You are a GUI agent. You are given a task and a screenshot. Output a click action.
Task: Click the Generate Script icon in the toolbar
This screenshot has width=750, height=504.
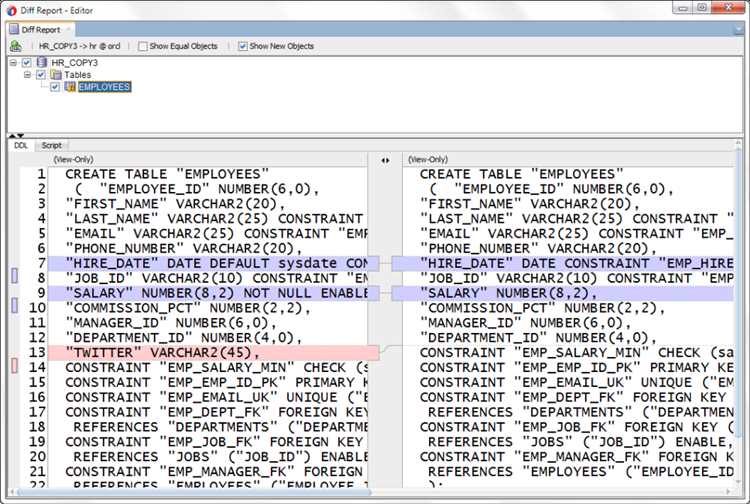pos(16,46)
